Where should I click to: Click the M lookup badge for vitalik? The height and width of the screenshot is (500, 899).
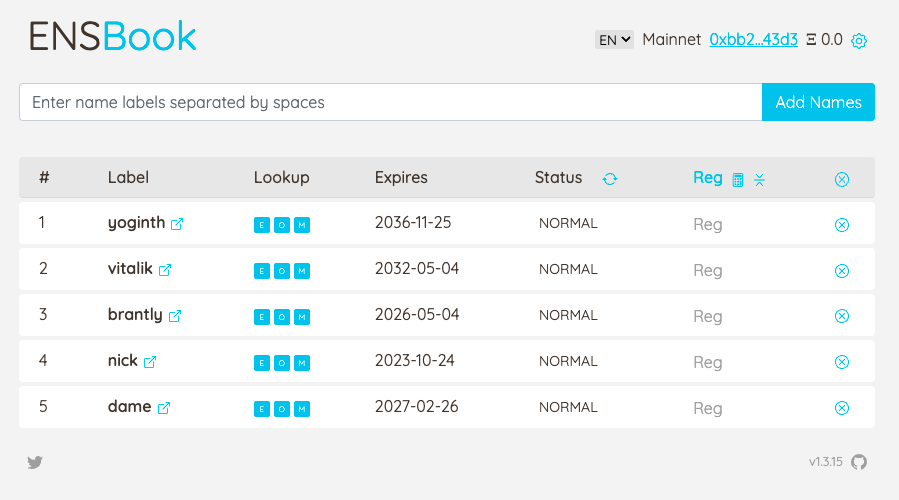[x=302, y=271]
